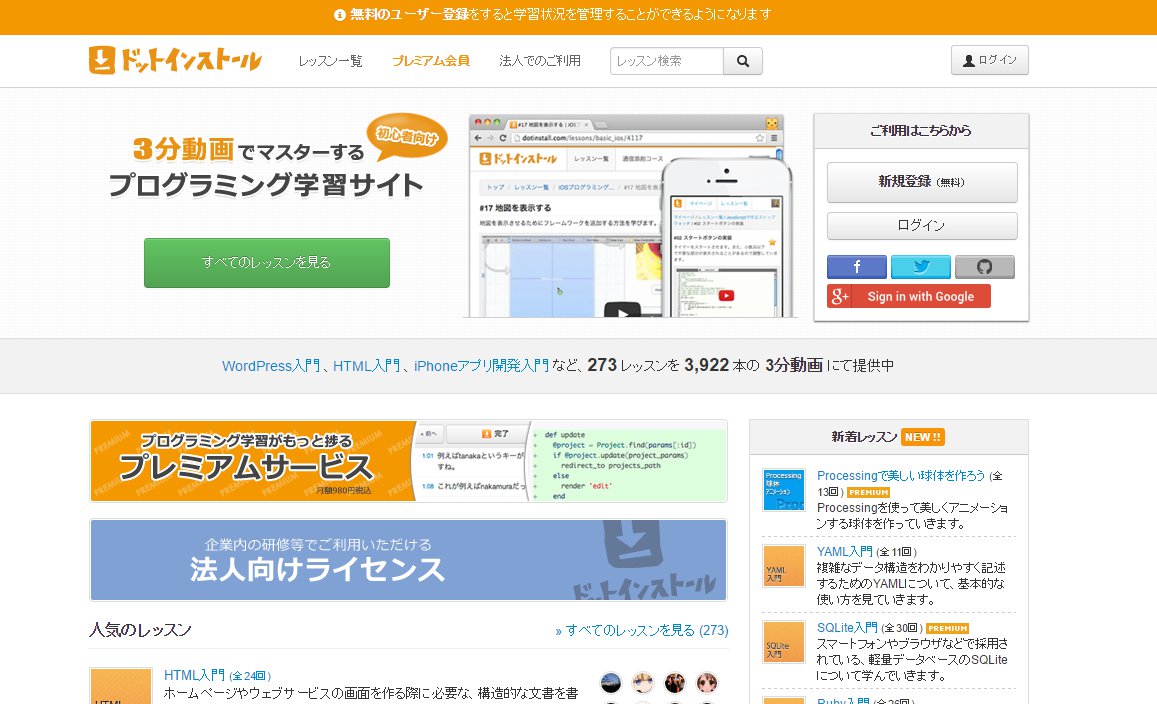Click the magnifier search button

(x=743, y=61)
